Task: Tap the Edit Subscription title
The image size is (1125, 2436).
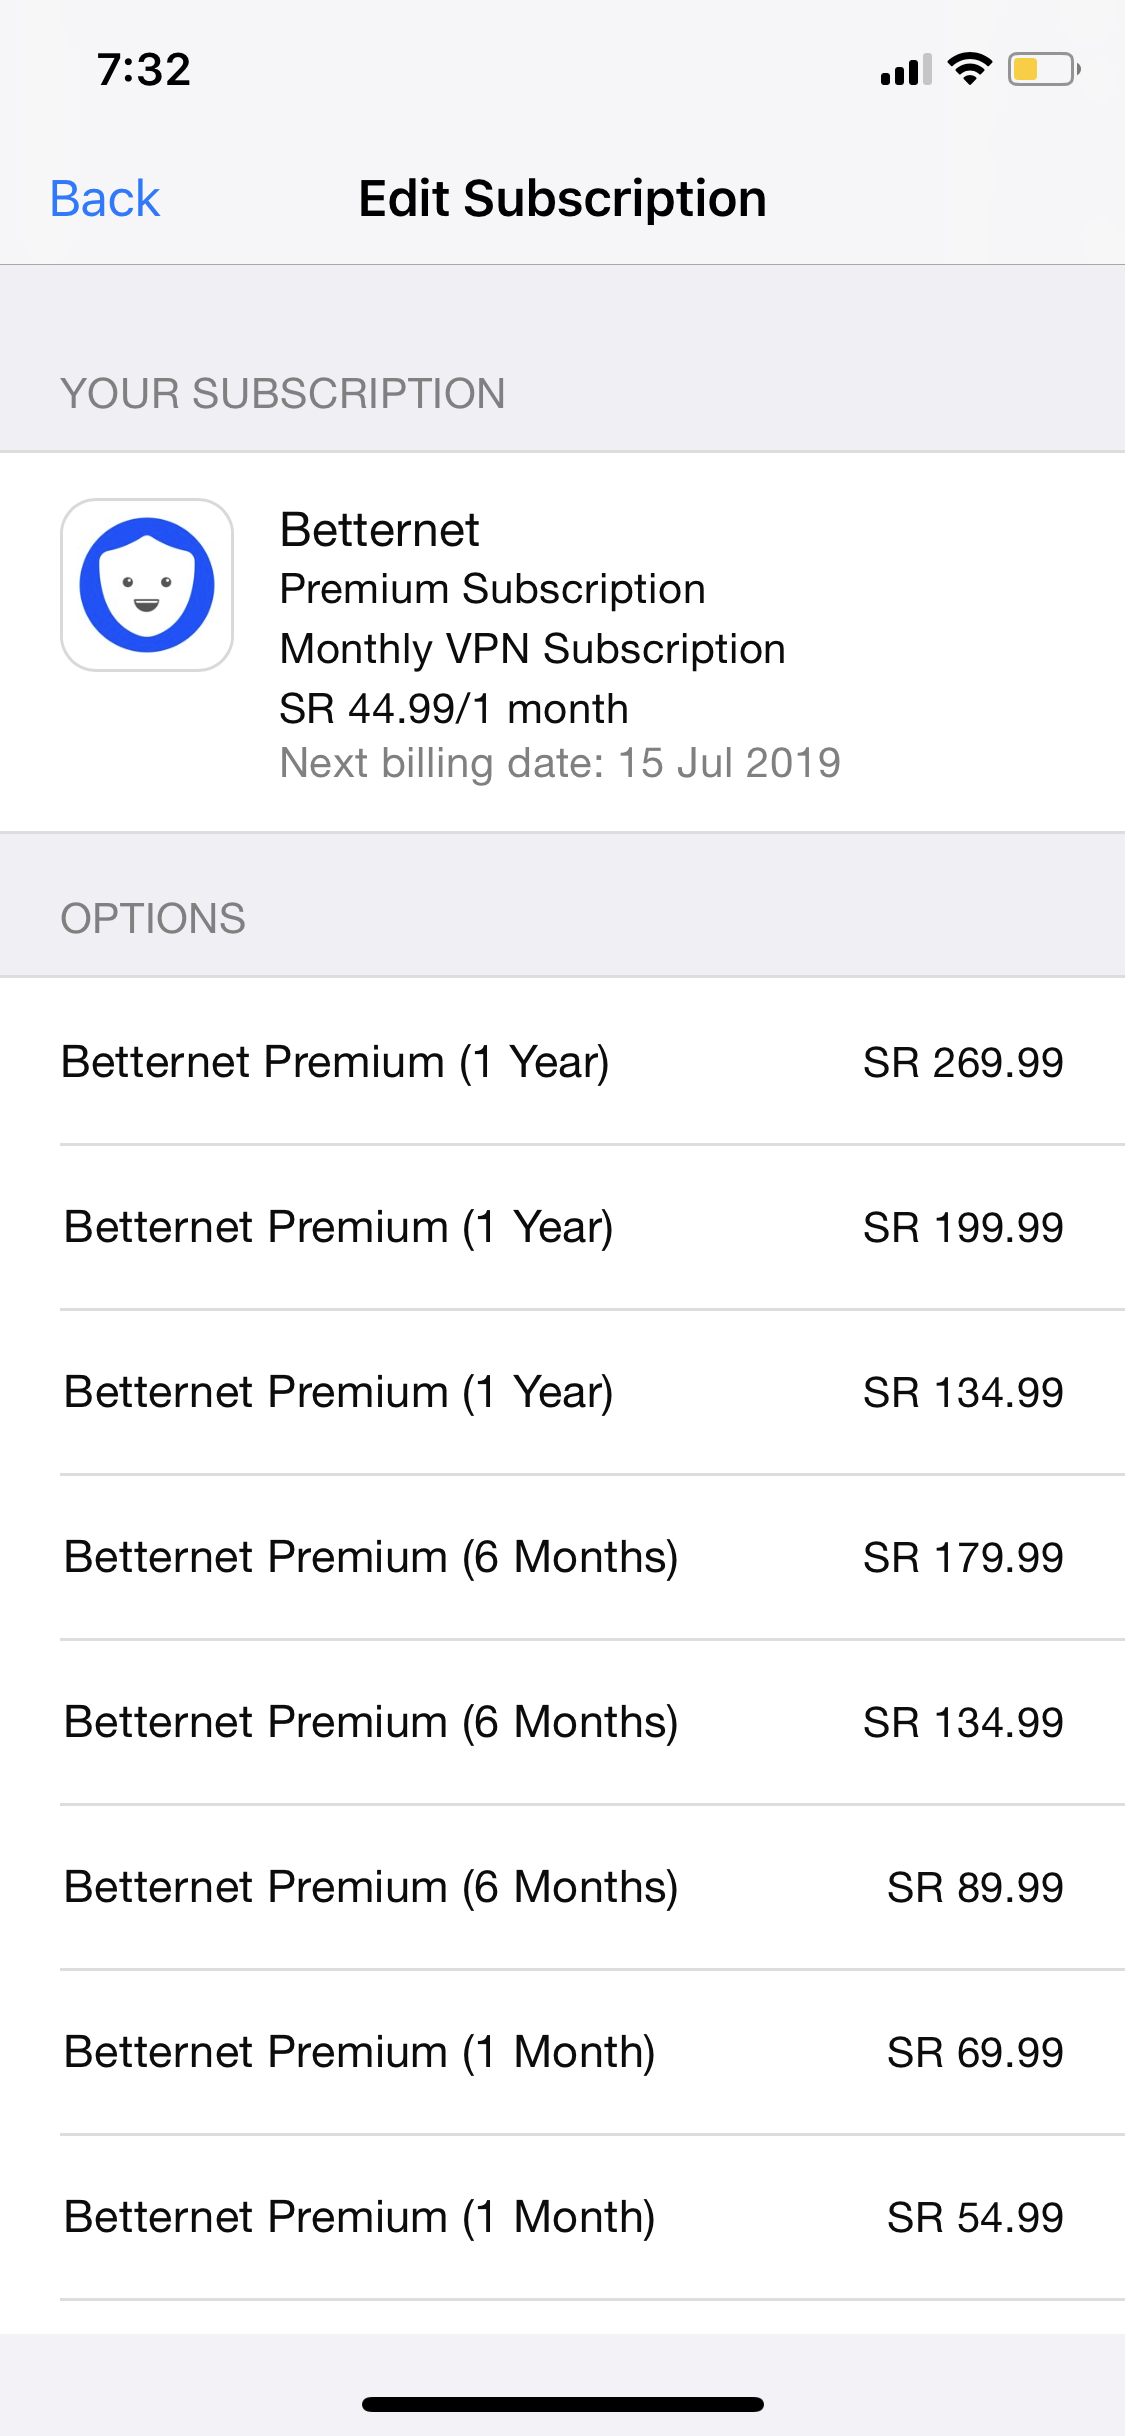Action: tap(562, 199)
